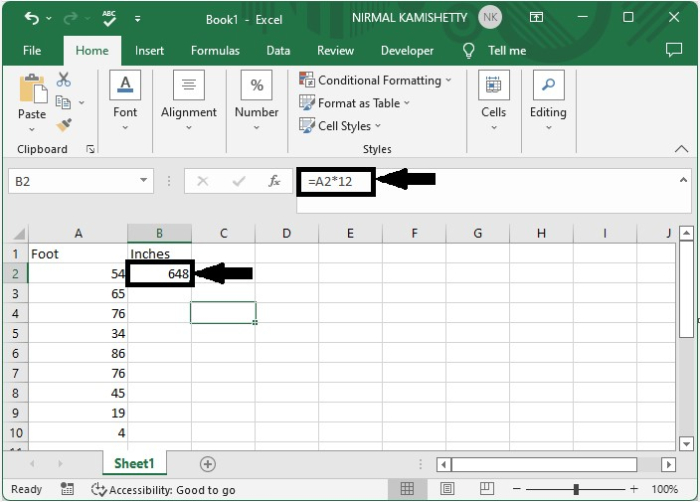This screenshot has height=502, width=700.
Task: Click the Insert Function fx icon
Action: (274, 181)
